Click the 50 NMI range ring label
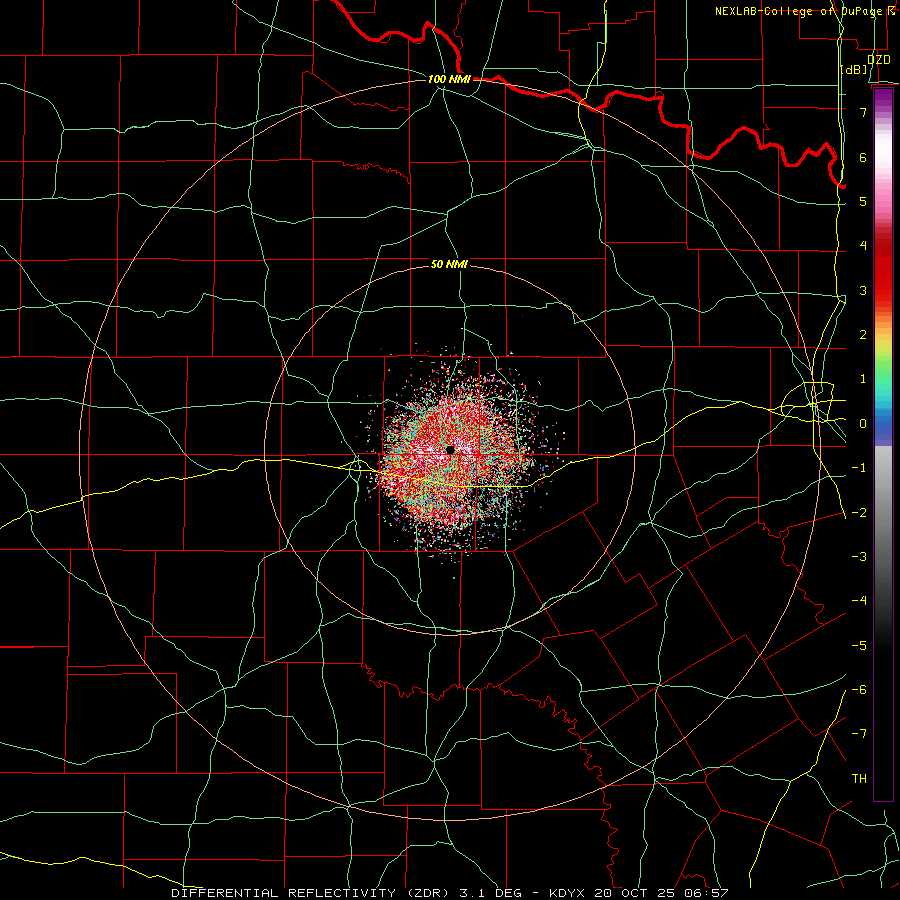 [449, 265]
